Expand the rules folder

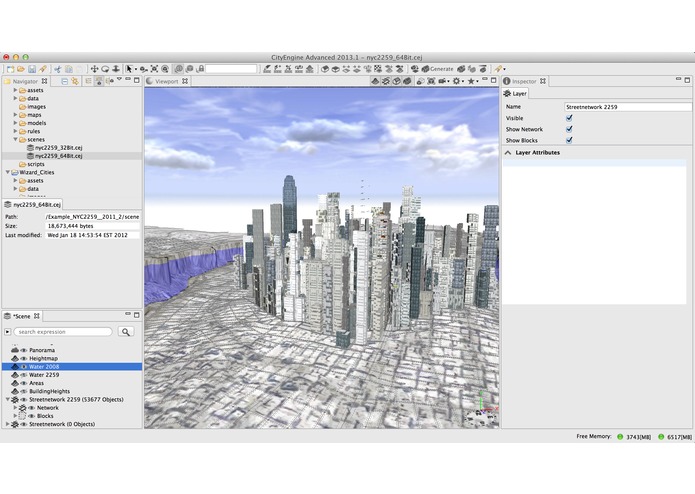pyautogui.click(x=15, y=131)
